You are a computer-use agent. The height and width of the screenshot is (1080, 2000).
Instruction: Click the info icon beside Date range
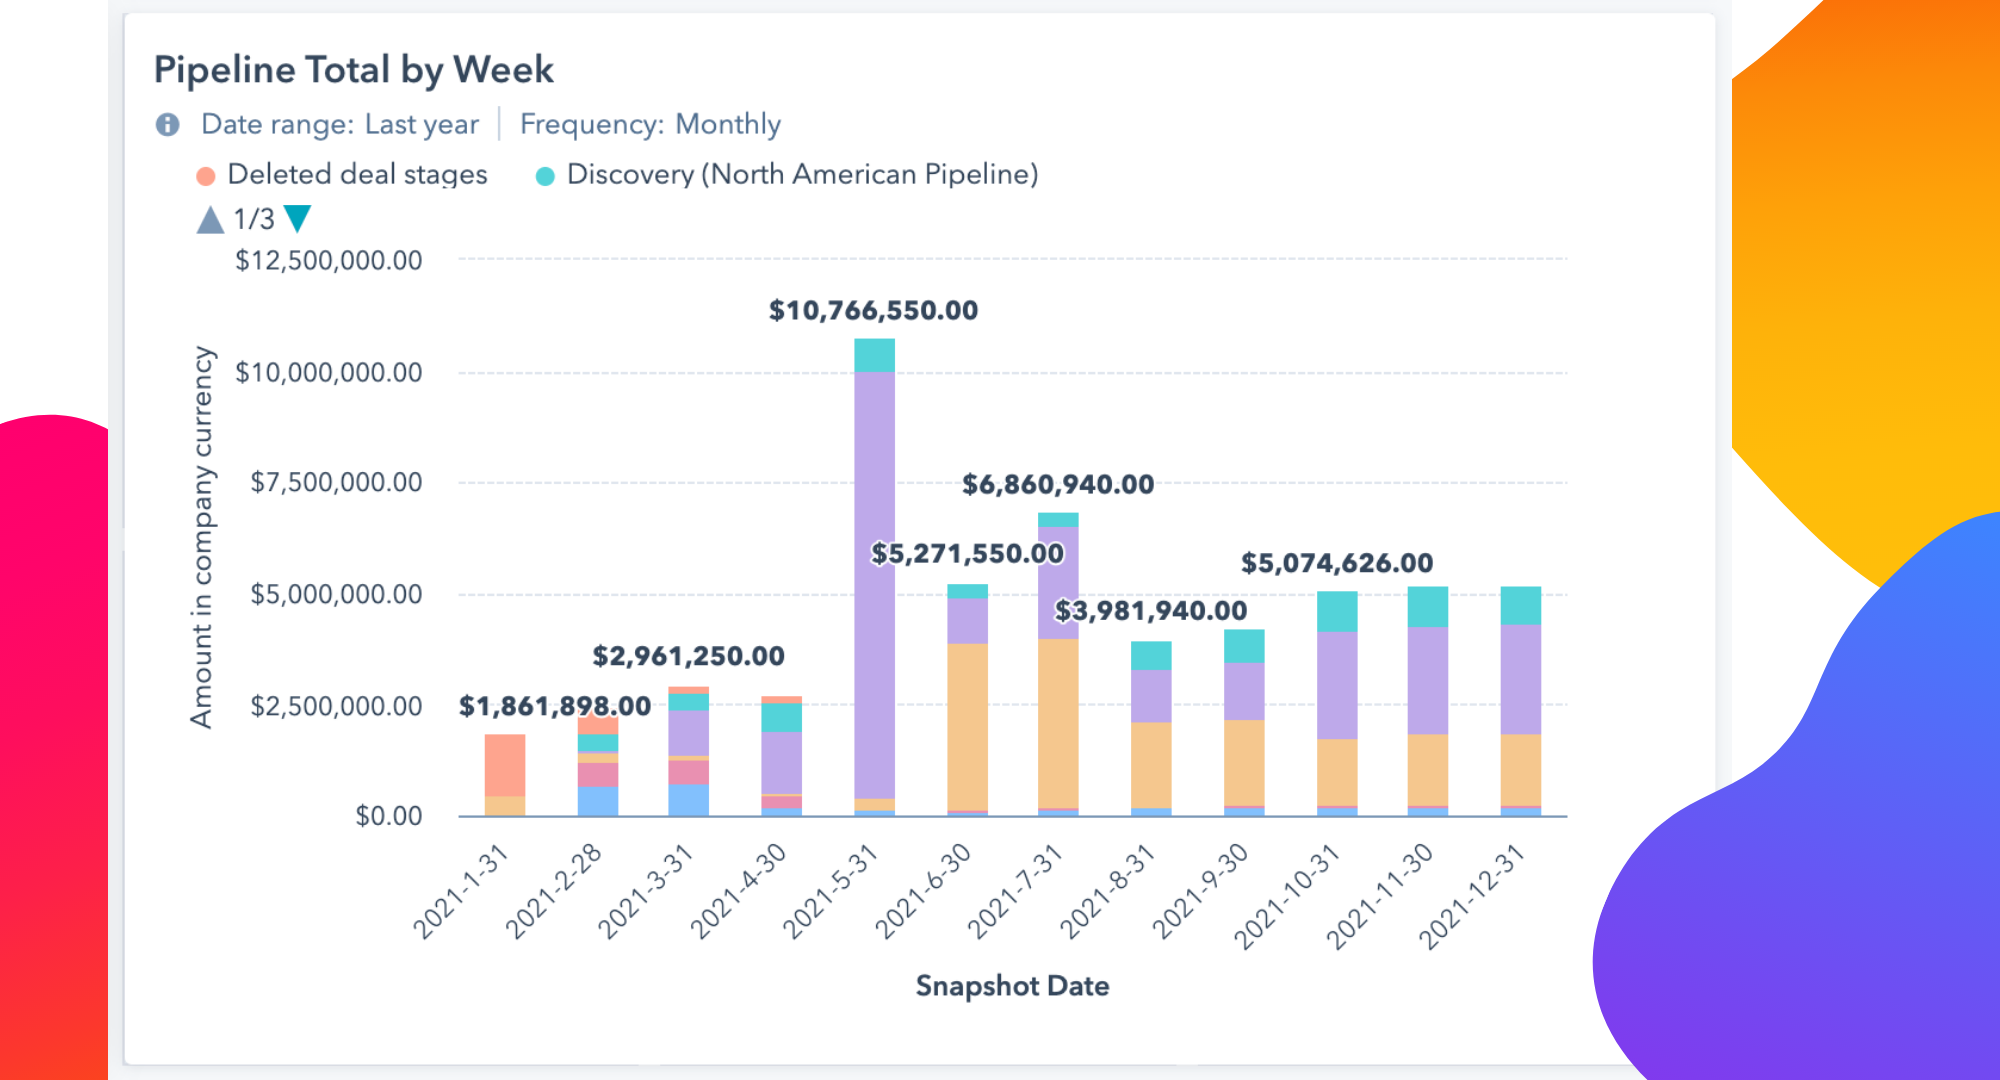point(167,124)
